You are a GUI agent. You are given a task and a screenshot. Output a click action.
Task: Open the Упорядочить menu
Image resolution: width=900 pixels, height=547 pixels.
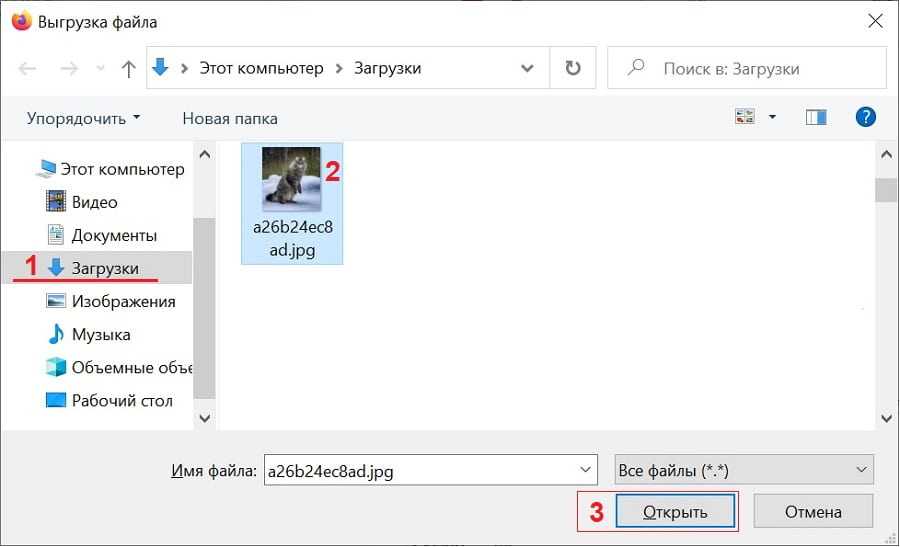click(x=83, y=118)
